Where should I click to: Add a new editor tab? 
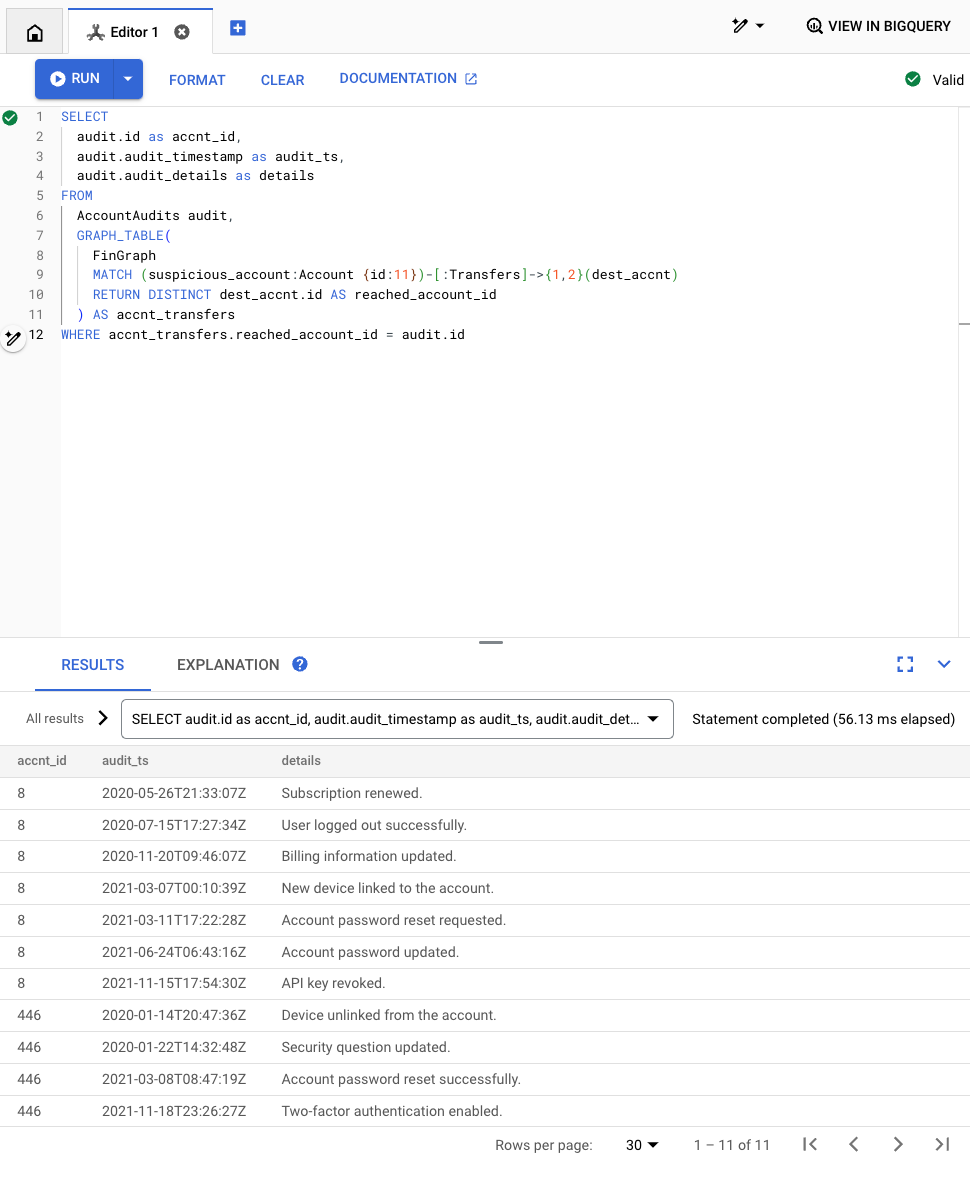click(238, 28)
